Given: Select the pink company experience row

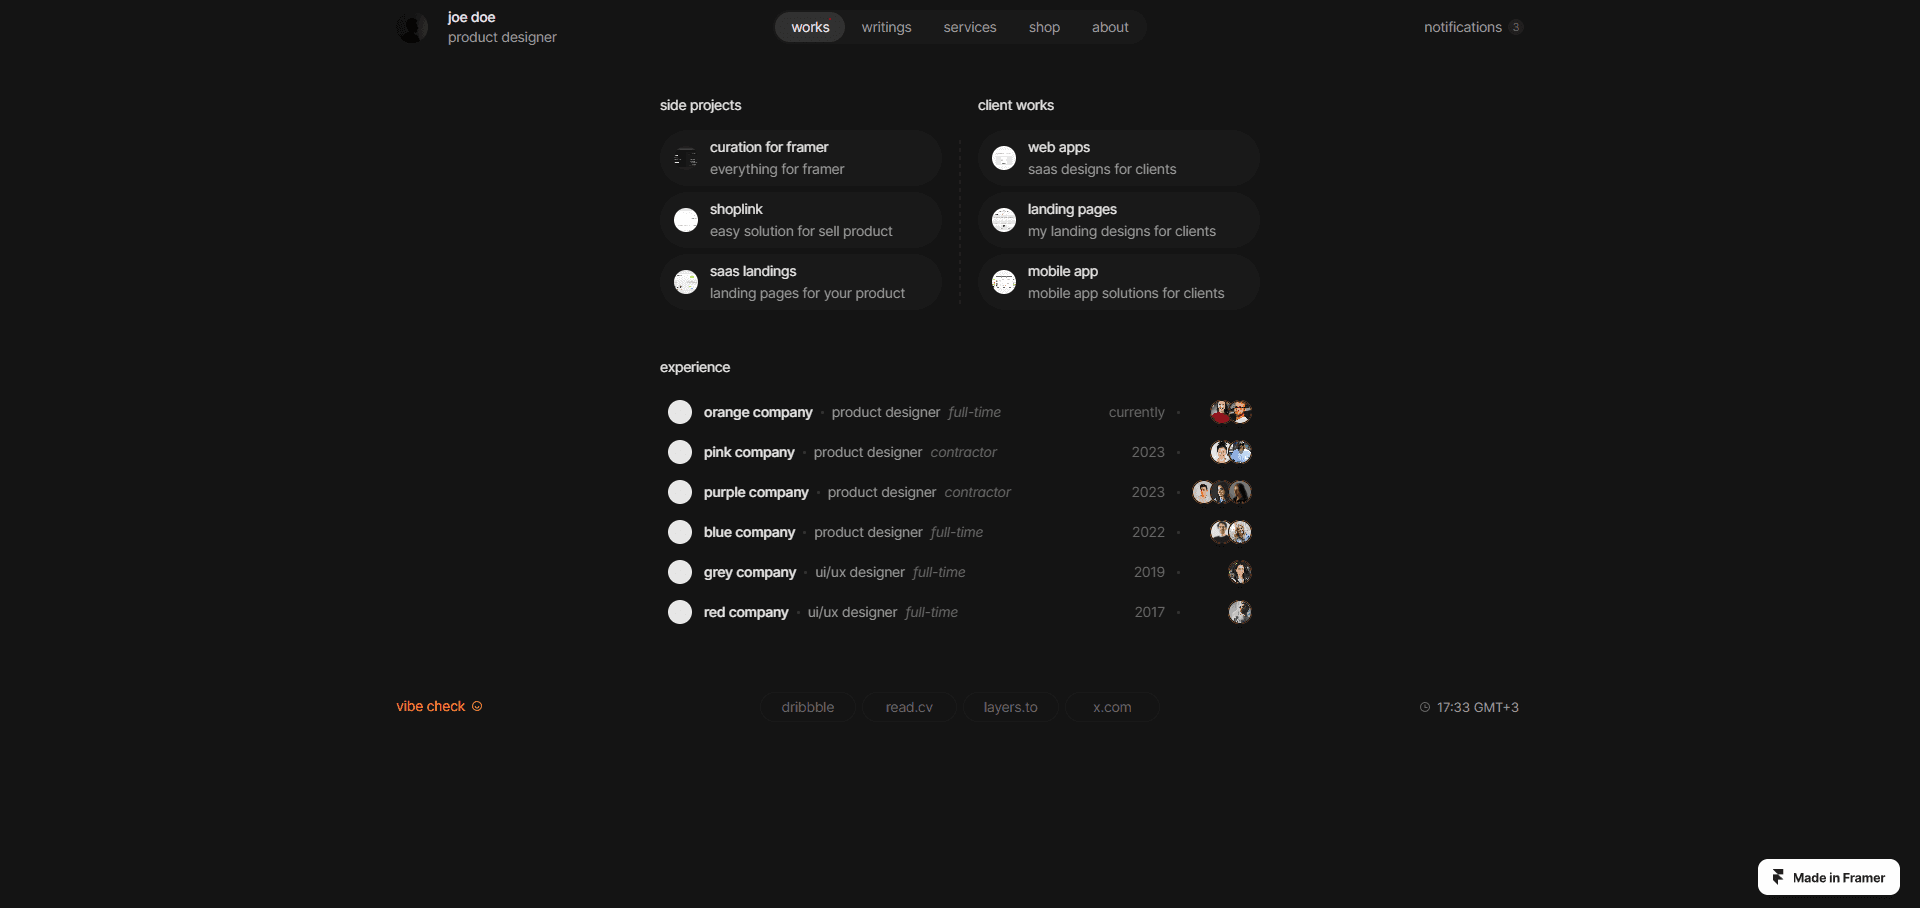Looking at the screenshot, I should coord(960,452).
